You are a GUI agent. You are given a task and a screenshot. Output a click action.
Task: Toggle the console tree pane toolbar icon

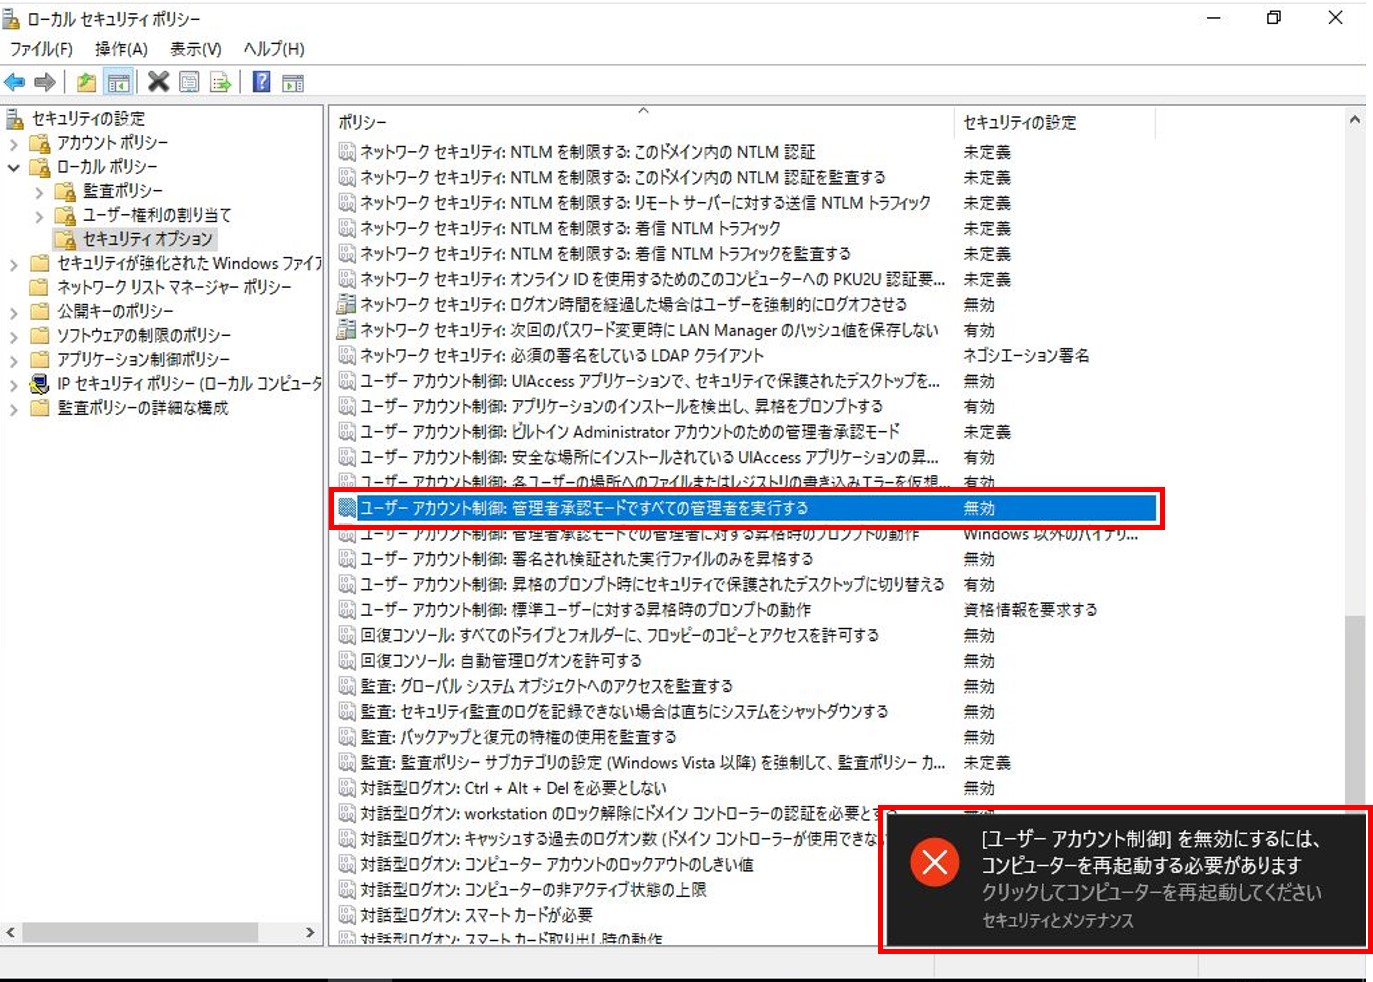pos(118,82)
